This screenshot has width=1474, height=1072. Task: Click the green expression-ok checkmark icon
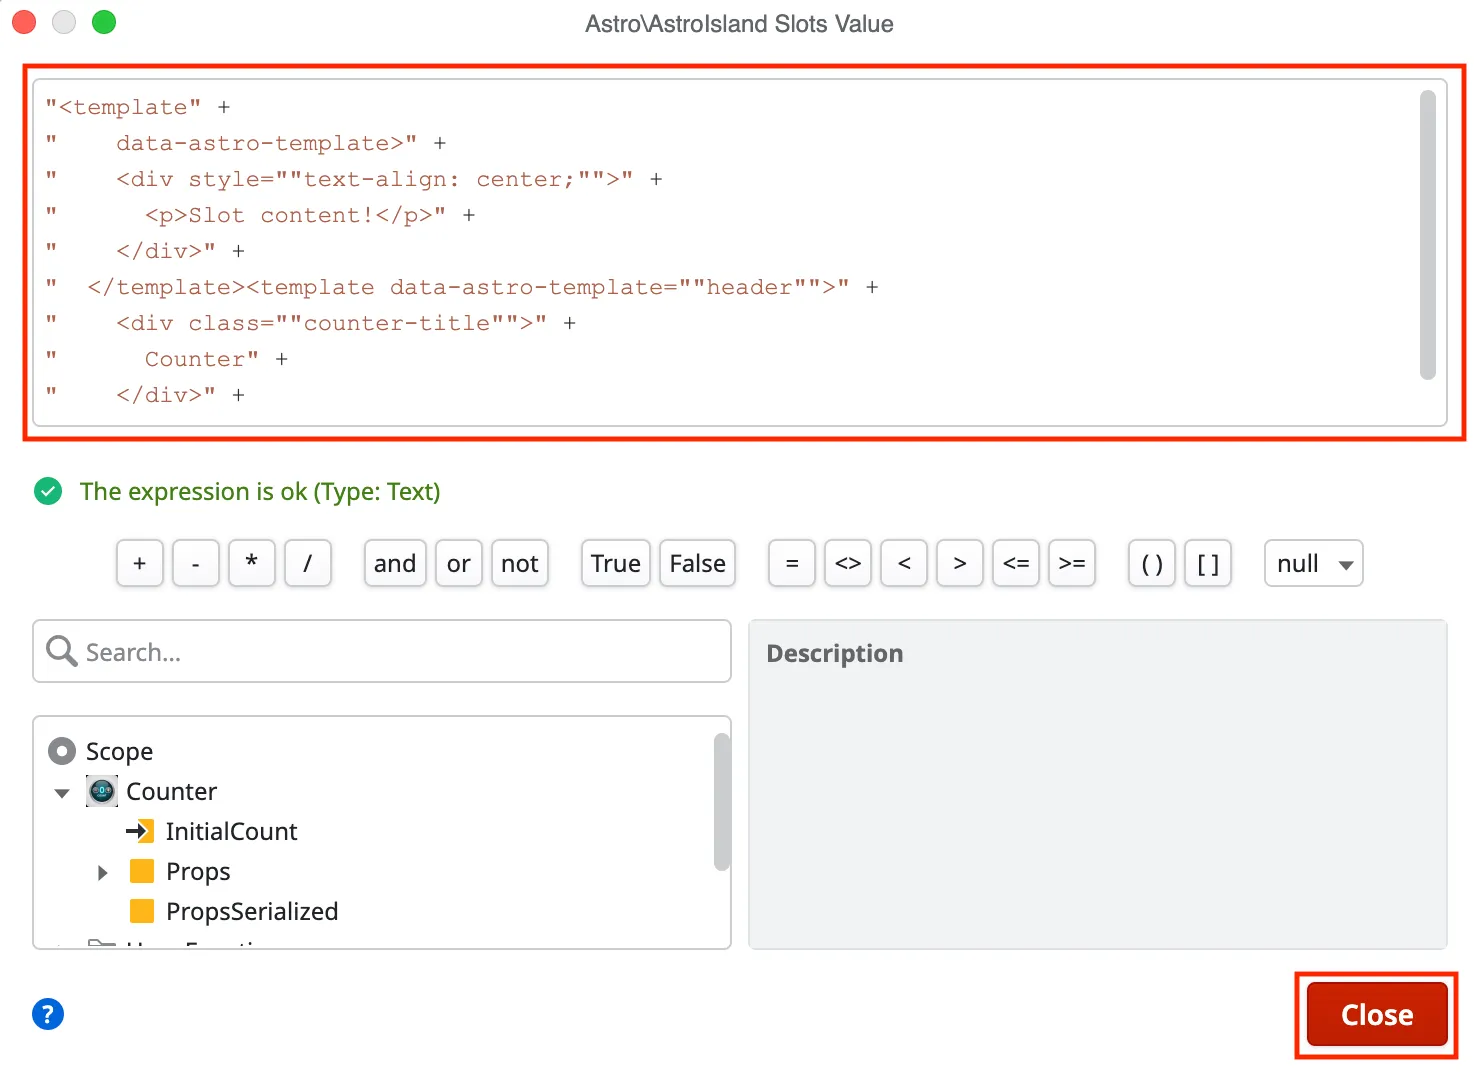pos(48,491)
